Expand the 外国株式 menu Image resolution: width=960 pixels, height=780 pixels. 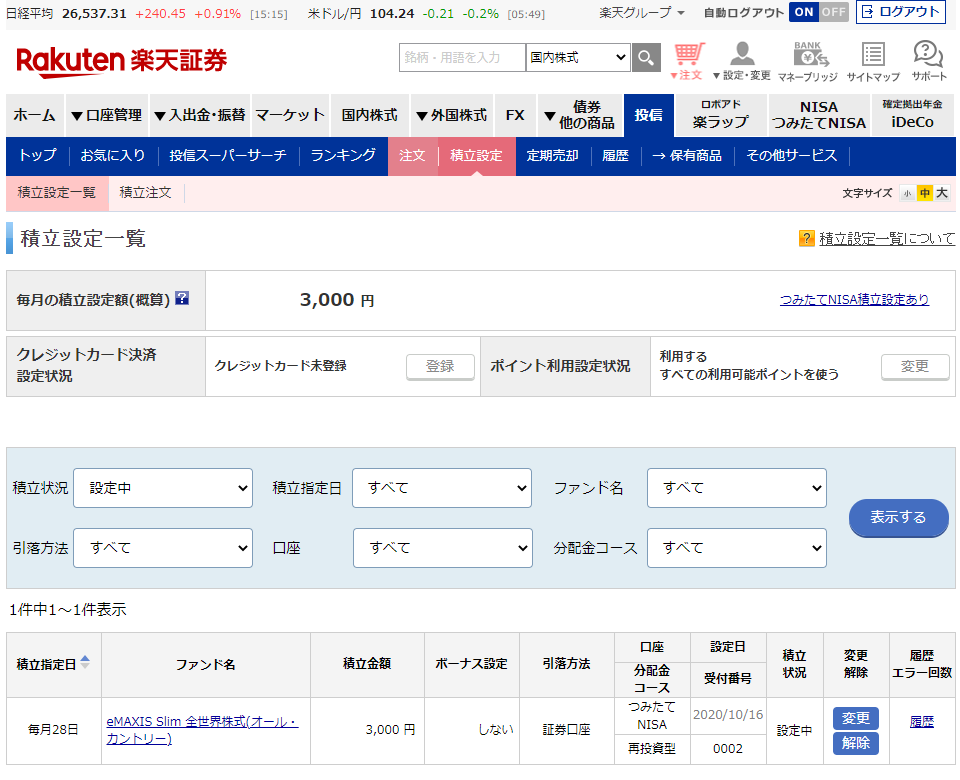click(x=451, y=115)
